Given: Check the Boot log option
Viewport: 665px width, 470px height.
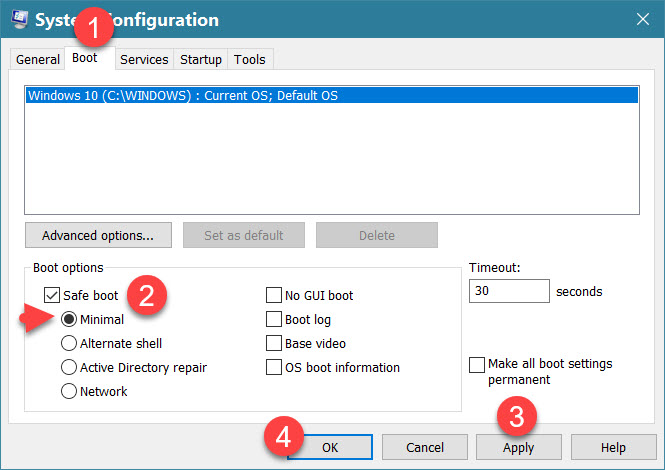Looking at the screenshot, I should coord(273,320).
